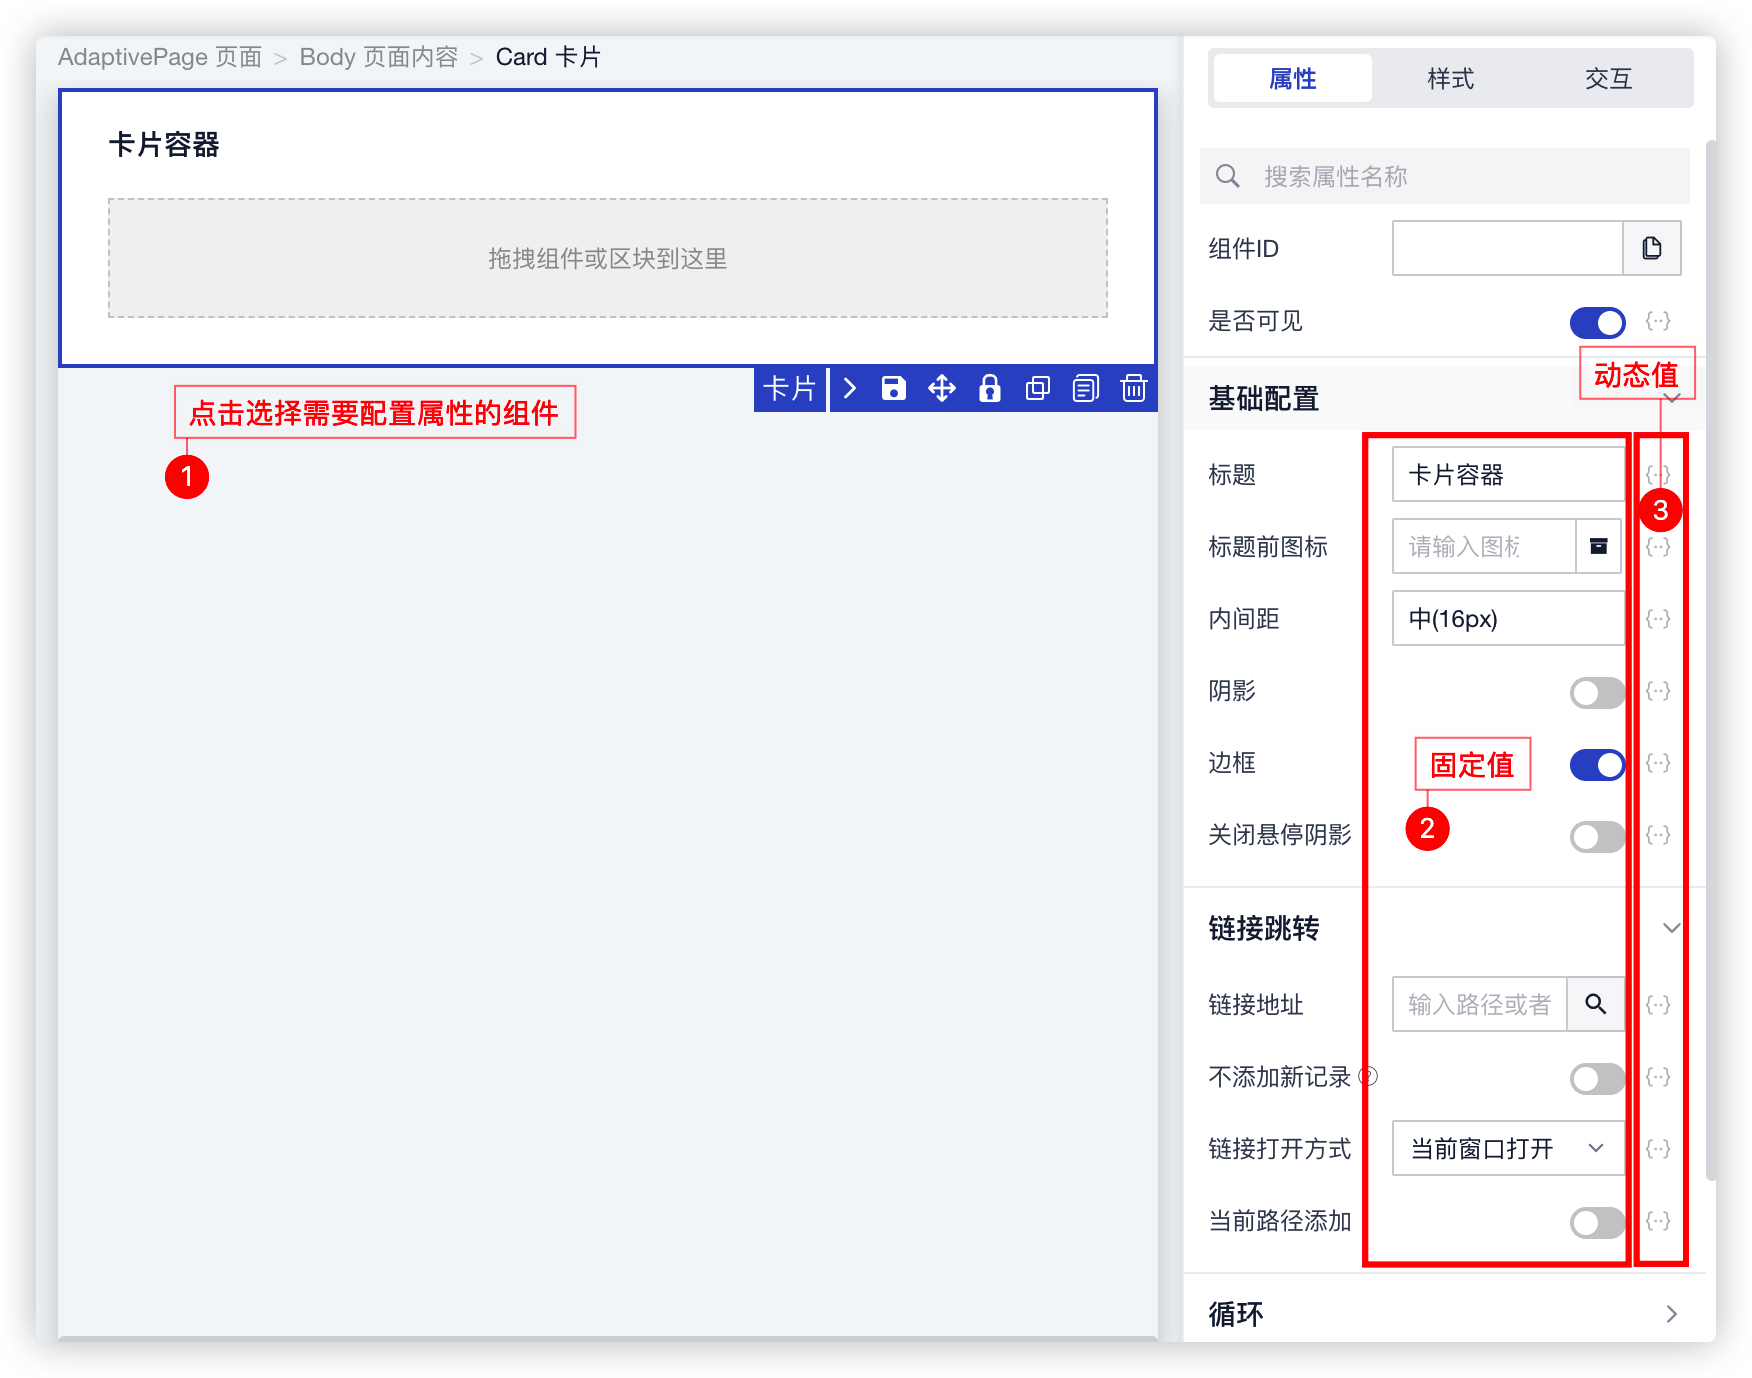
Task: Disable the 边框 toggle
Action: [1597, 764]
